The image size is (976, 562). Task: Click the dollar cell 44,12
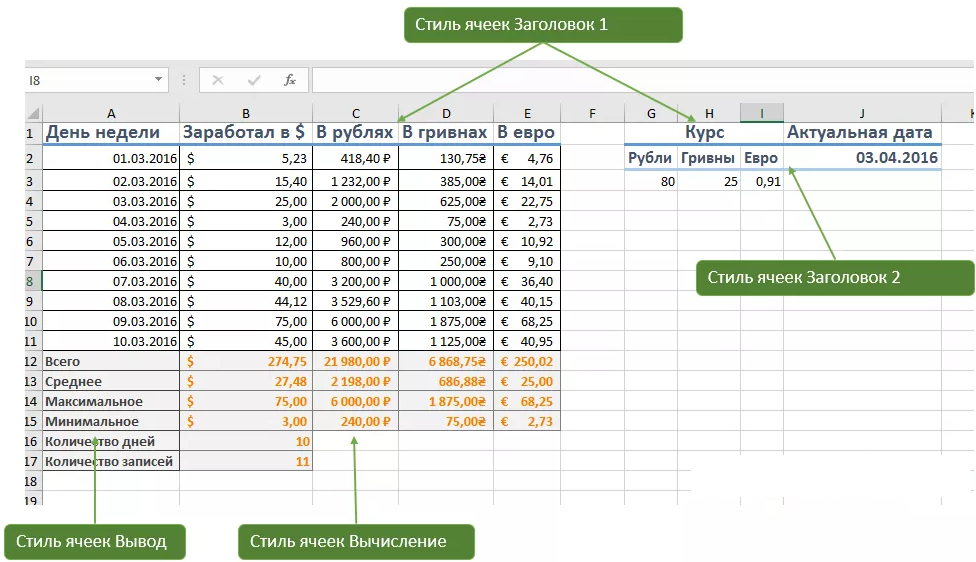[246, 301]
